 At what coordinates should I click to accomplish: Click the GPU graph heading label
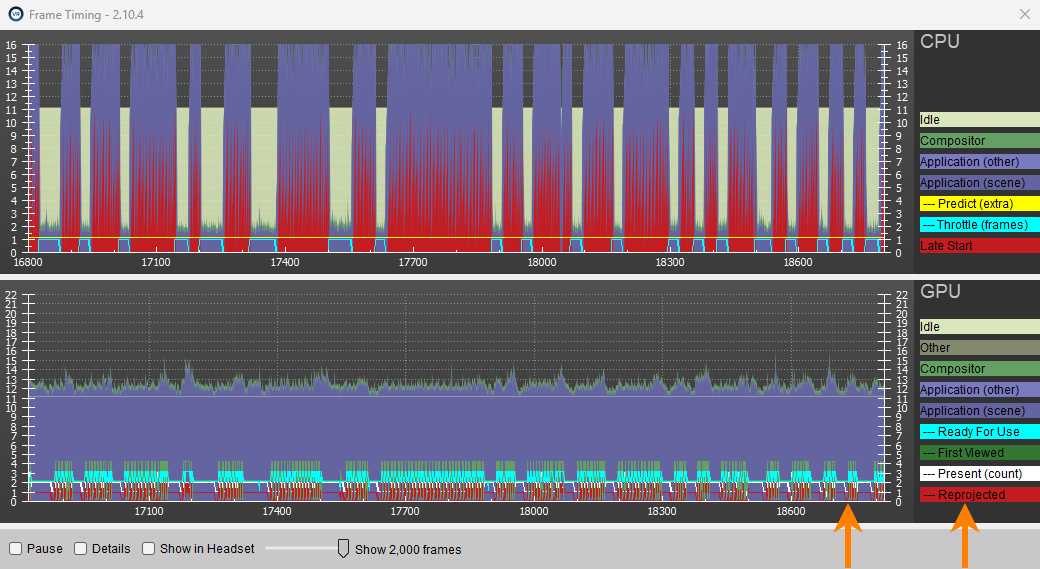pos(940,292)
